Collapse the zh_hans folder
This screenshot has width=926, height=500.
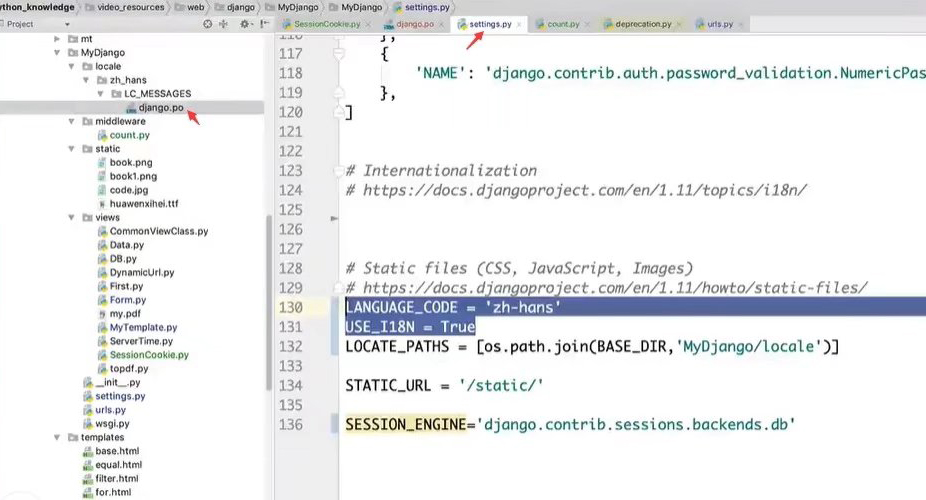86,80
